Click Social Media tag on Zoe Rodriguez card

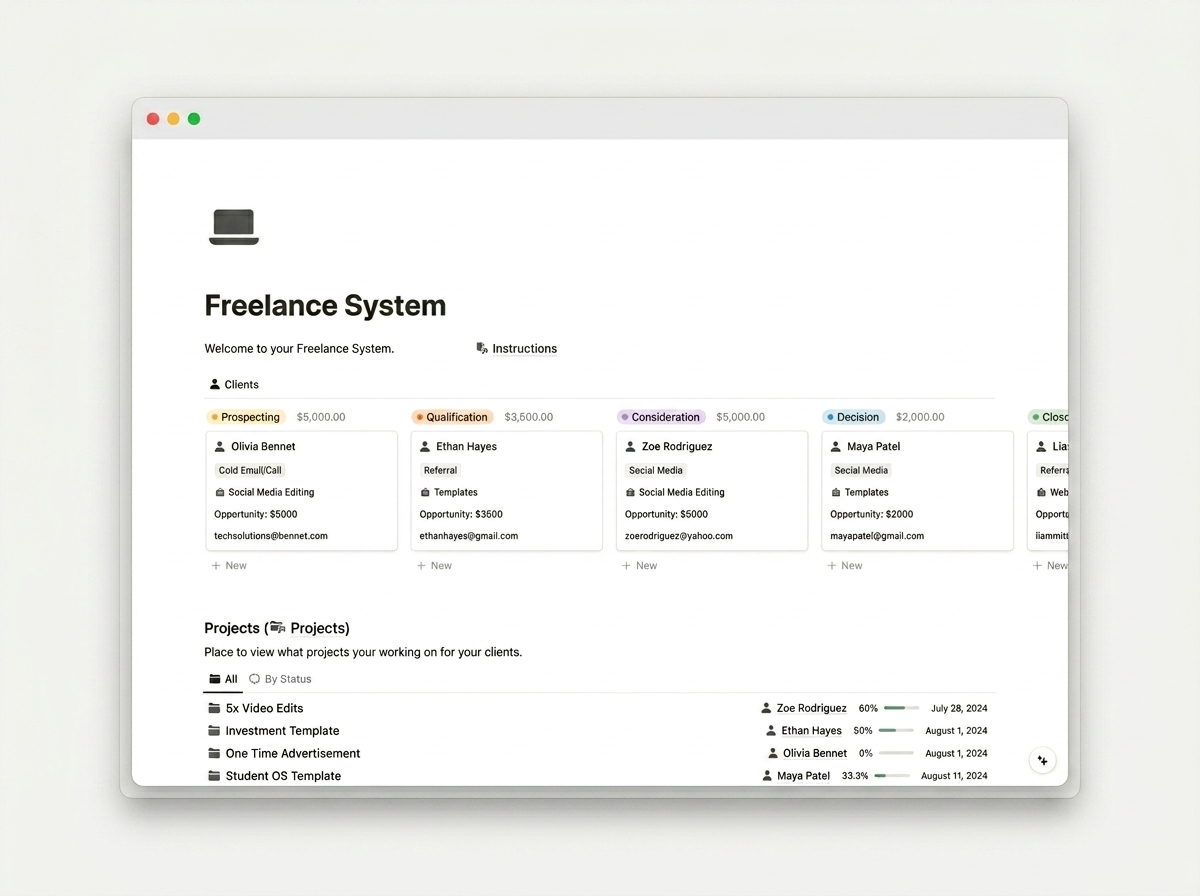[x=656, y=470]
